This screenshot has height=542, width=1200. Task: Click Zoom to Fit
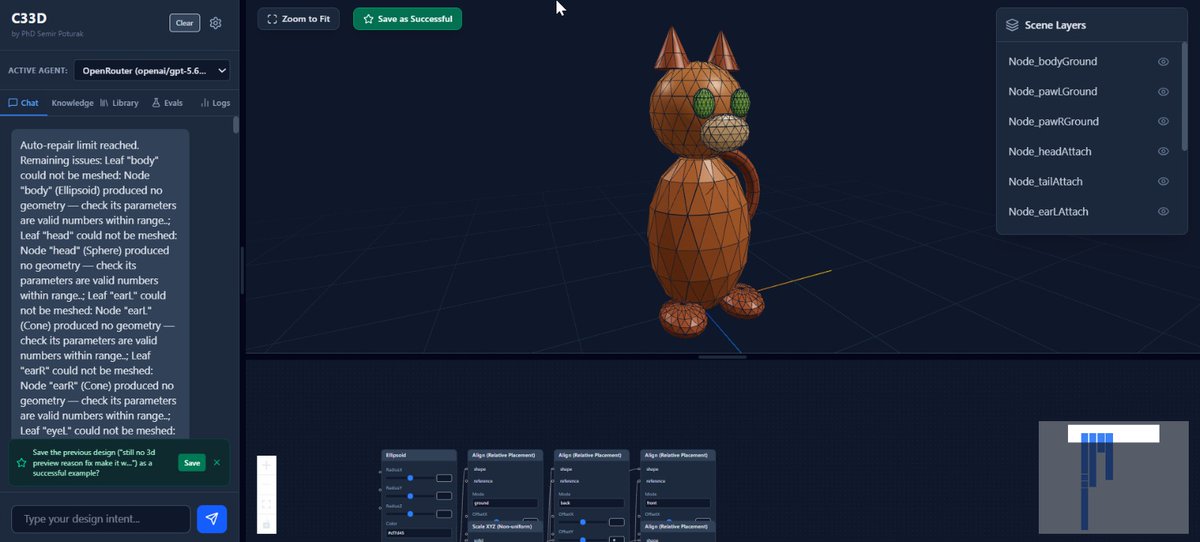click(x=299, y=19)
